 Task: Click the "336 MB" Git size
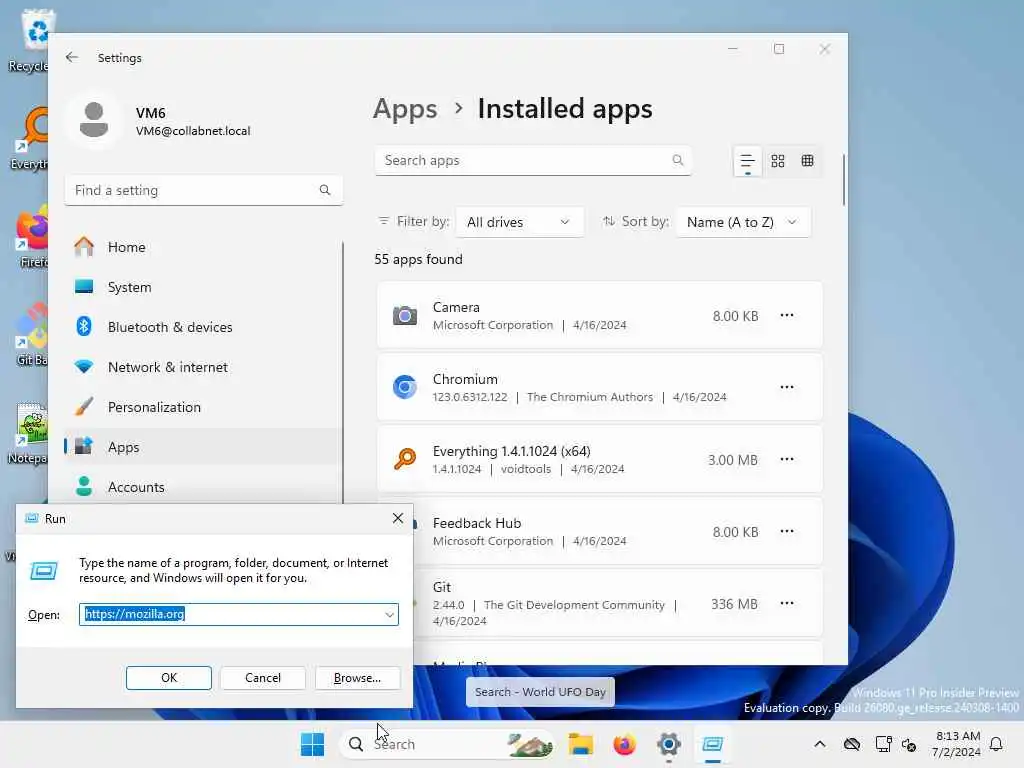click(734, 604)
